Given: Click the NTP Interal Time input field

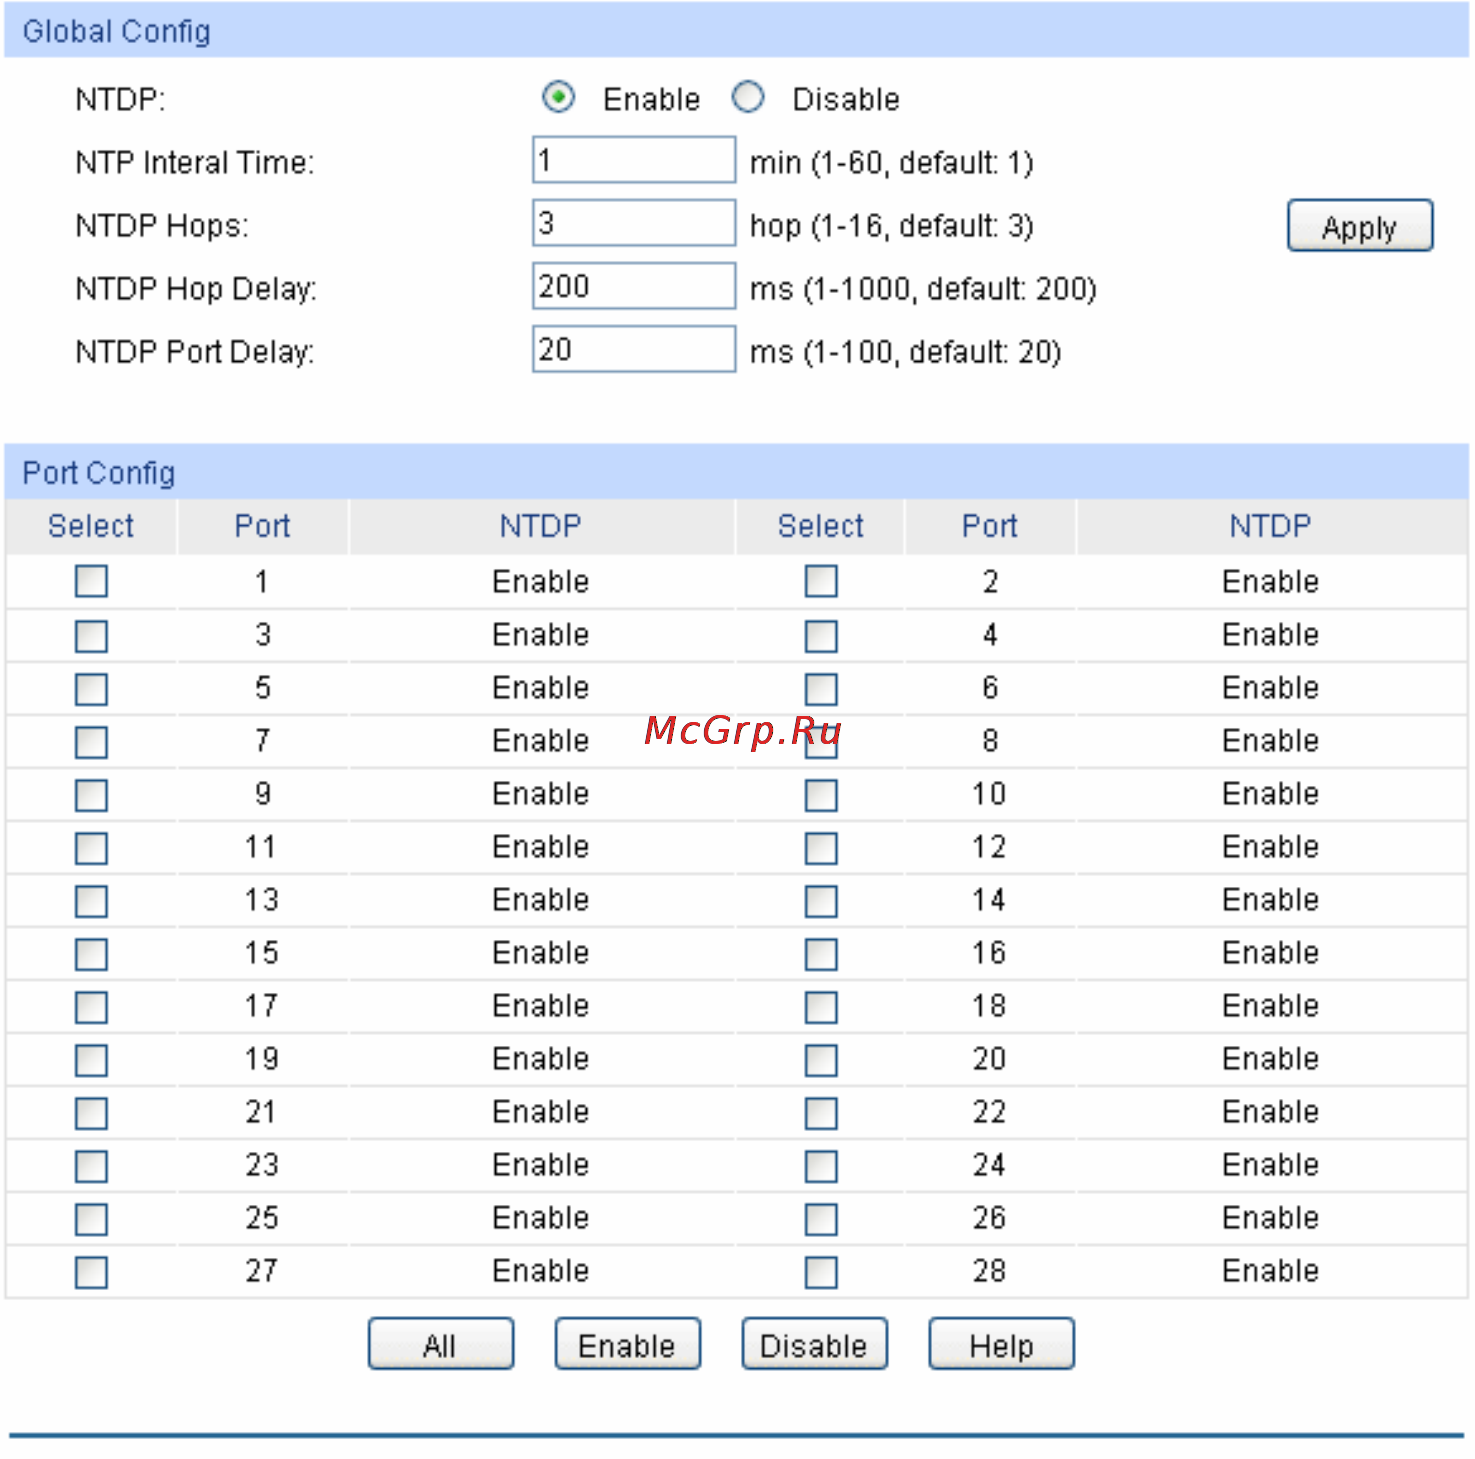Looking at the screenshot, I should [x=634, y=160].
